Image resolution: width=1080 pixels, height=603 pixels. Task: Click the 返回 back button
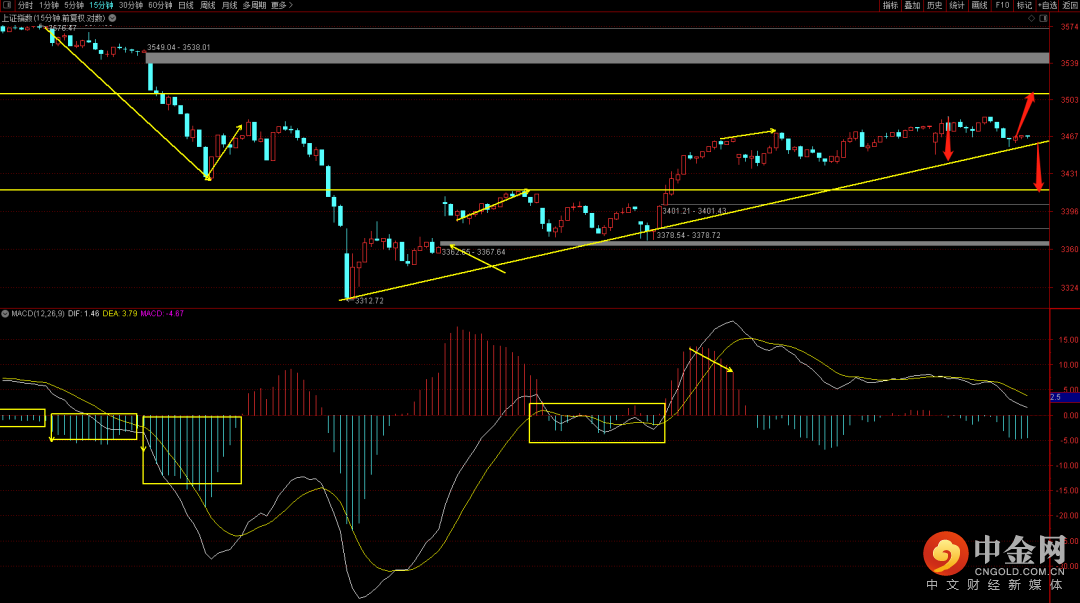pyautogui.click(x=1070, y=5)
